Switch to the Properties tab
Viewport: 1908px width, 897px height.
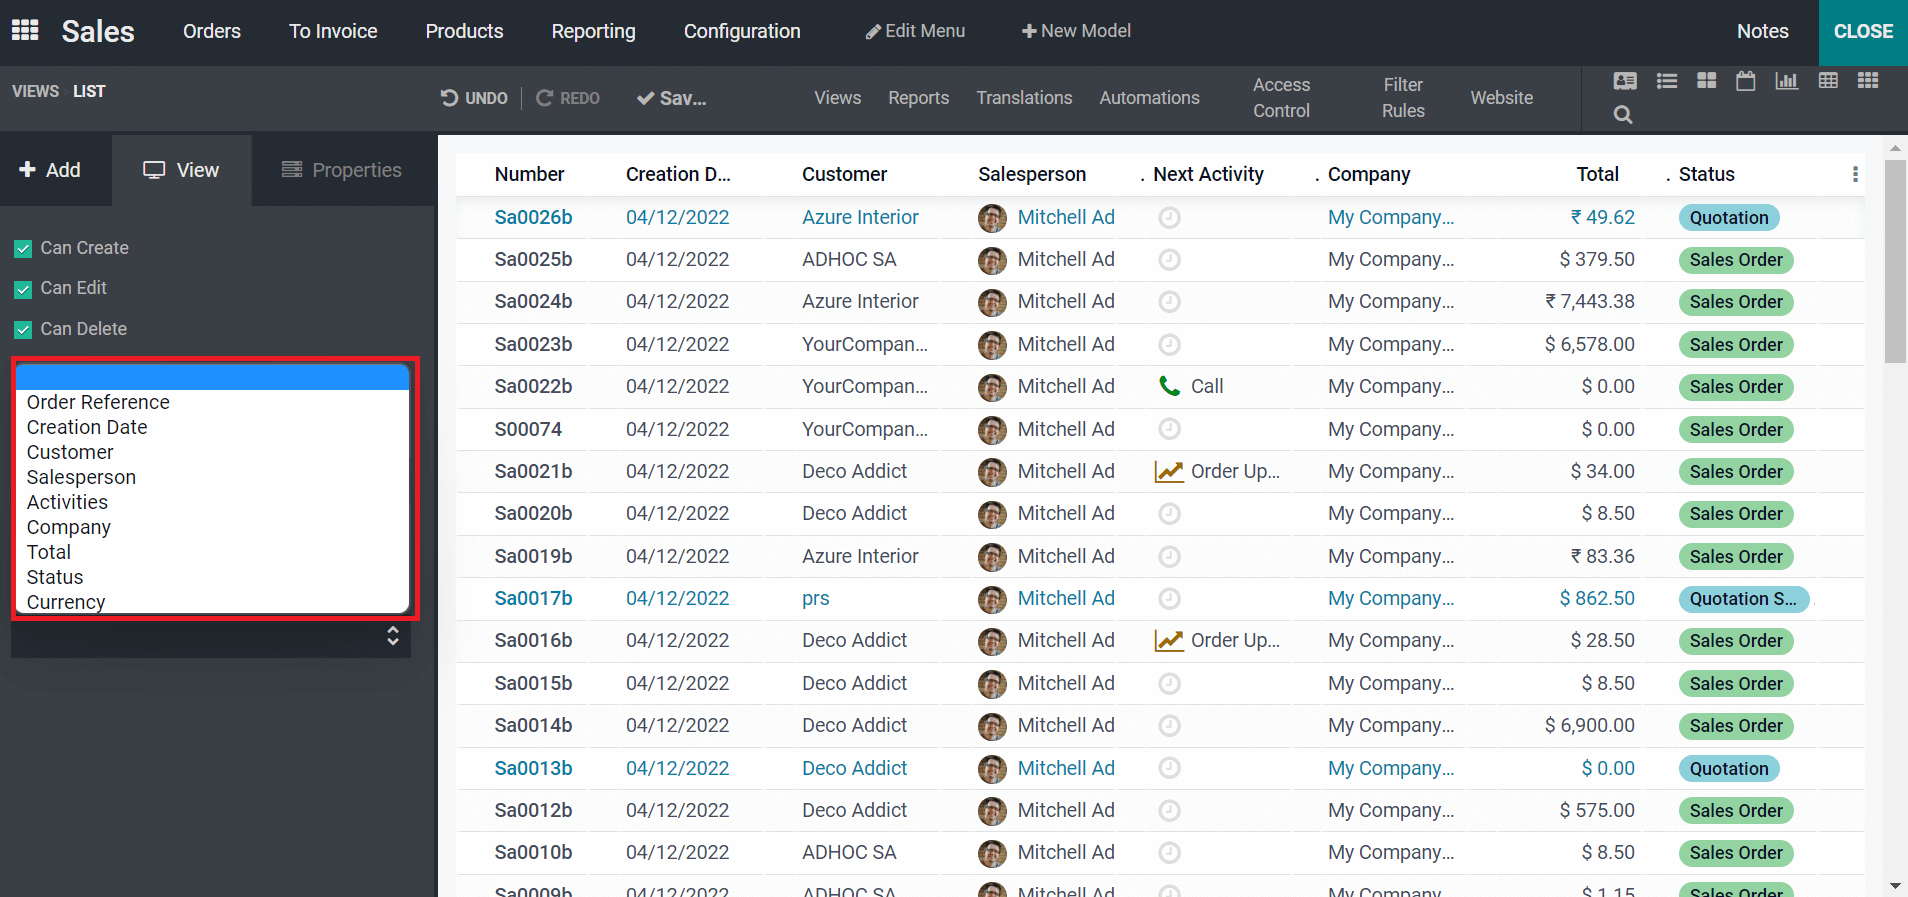[x=343, y=170]
